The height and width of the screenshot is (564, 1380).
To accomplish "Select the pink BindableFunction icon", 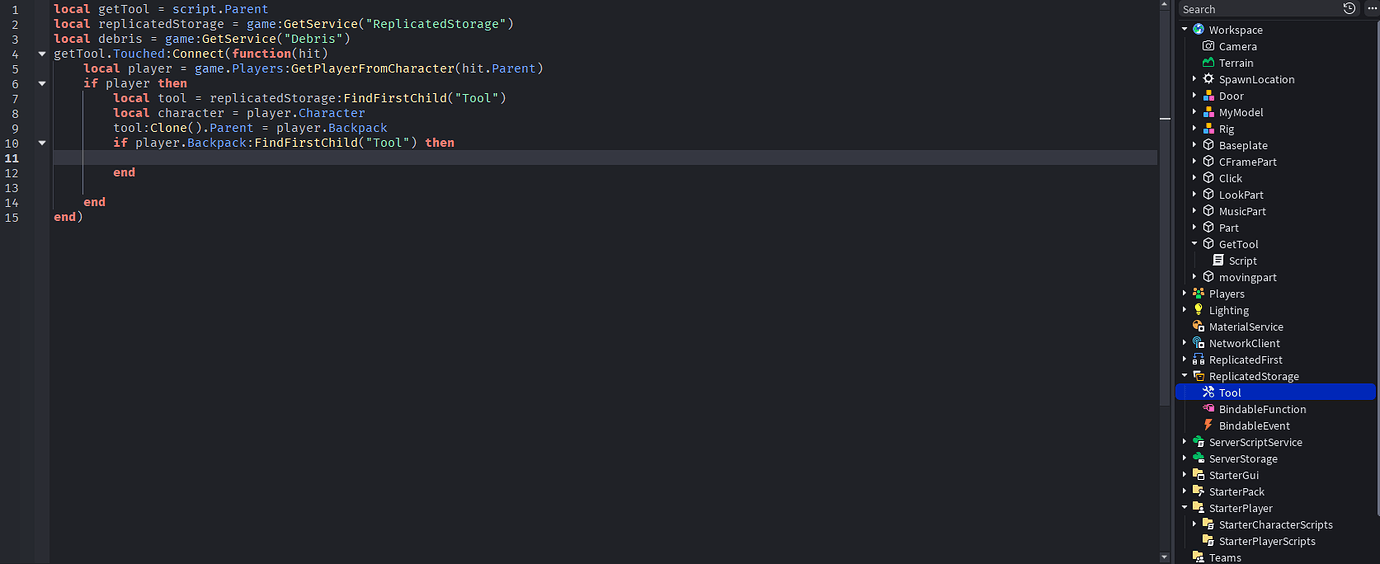I will click(x=1208, y=409).
